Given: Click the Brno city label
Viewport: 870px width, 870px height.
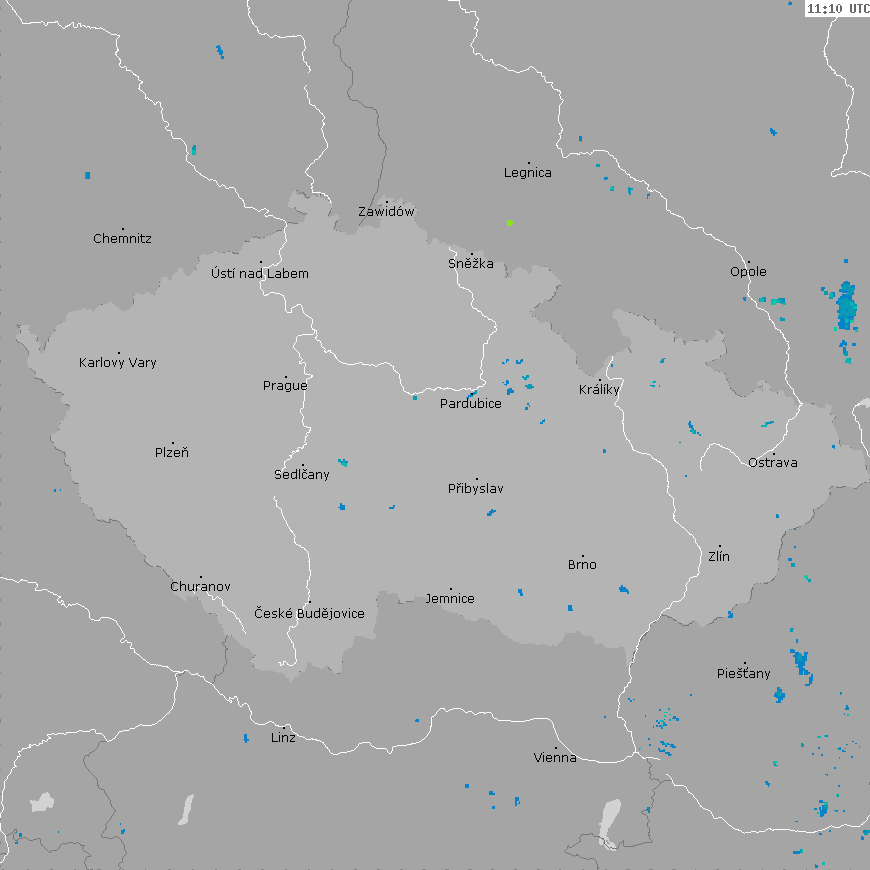Looking at the screenshot, I should click(582, 565).
